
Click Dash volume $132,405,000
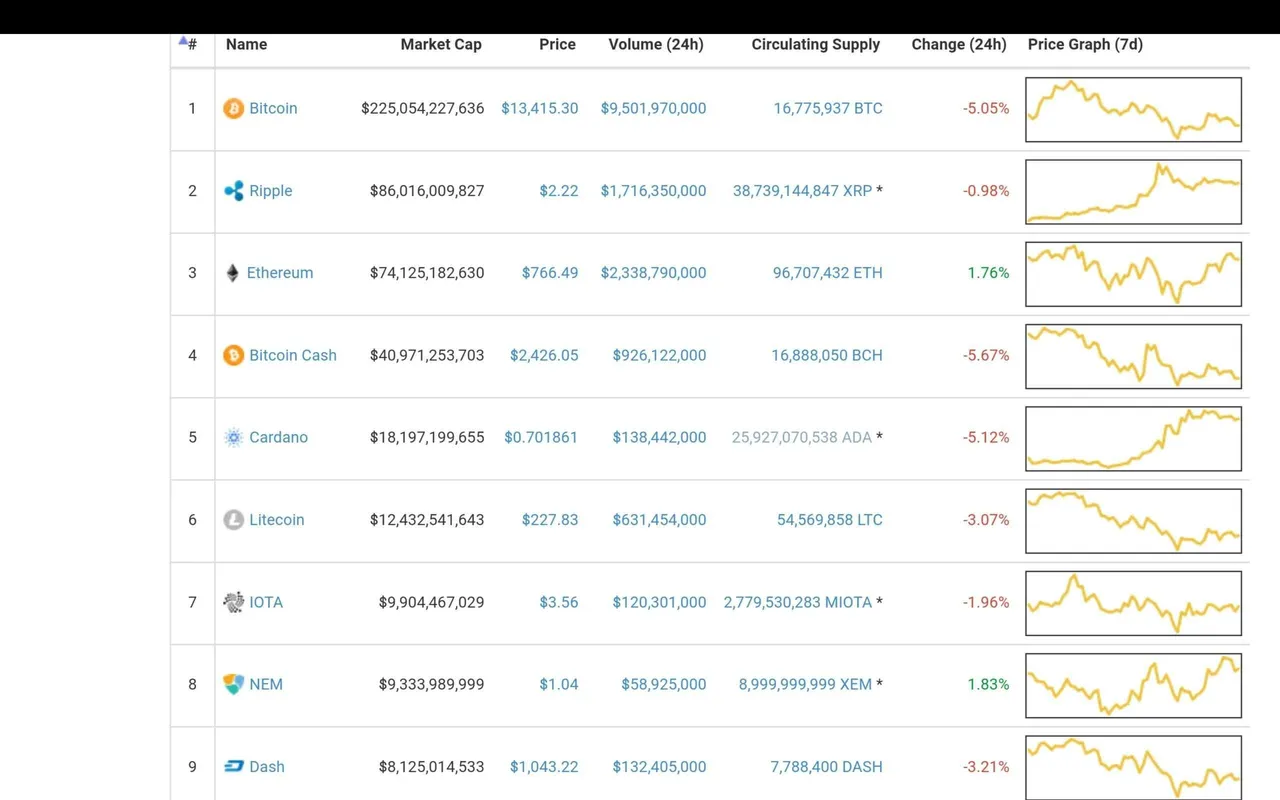point(659,767)
